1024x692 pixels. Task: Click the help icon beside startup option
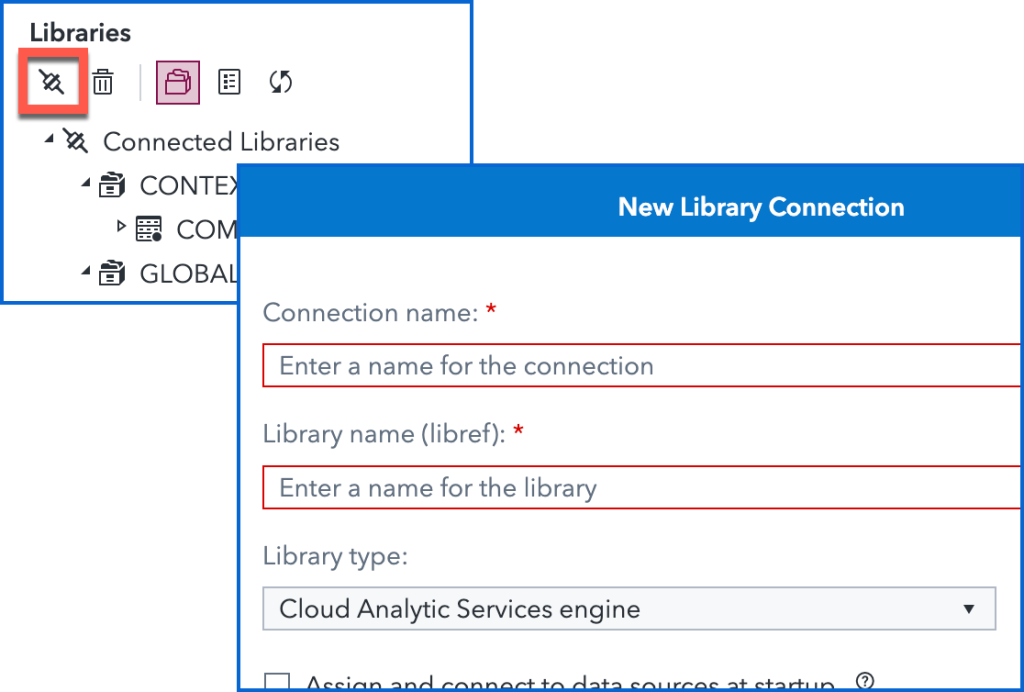point(865,682)
